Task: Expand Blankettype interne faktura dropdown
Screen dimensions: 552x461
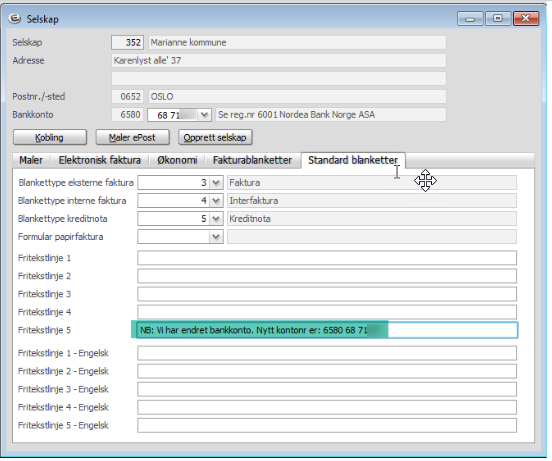Action: pyautogui.click(x=216, y=201)
